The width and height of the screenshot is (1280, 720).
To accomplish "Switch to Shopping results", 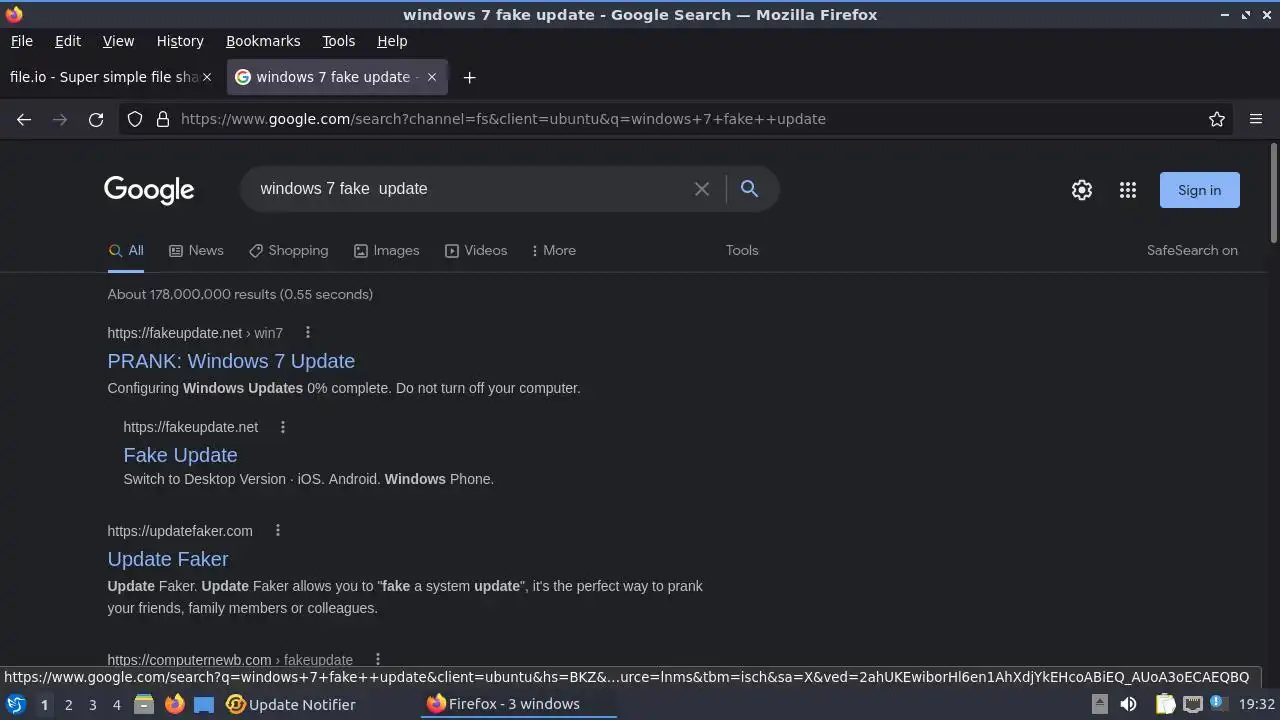I will pyautogui.click(x=288, y=251).
